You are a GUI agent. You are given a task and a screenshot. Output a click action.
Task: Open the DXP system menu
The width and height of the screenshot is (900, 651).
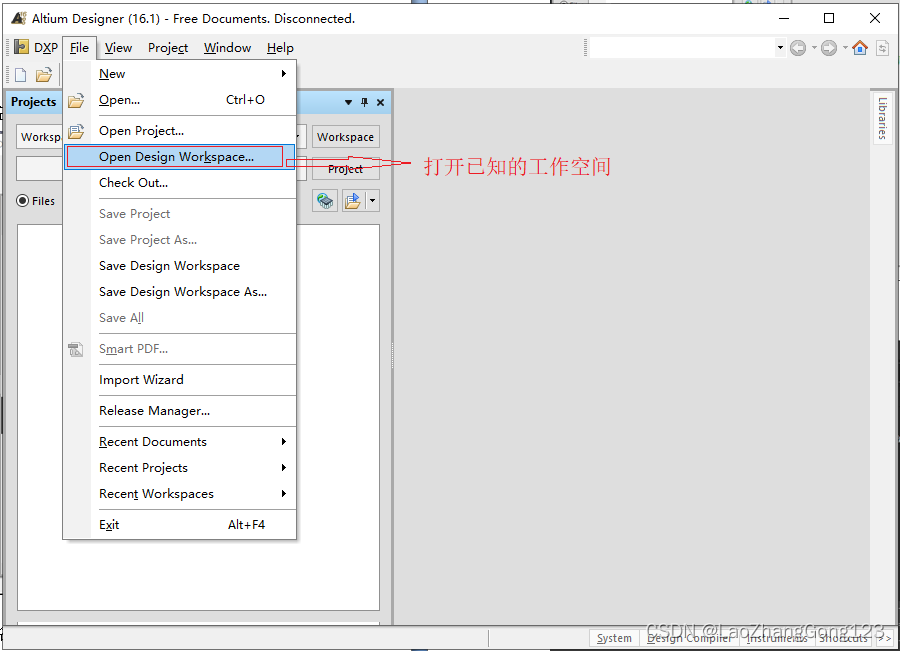point(36,48)
